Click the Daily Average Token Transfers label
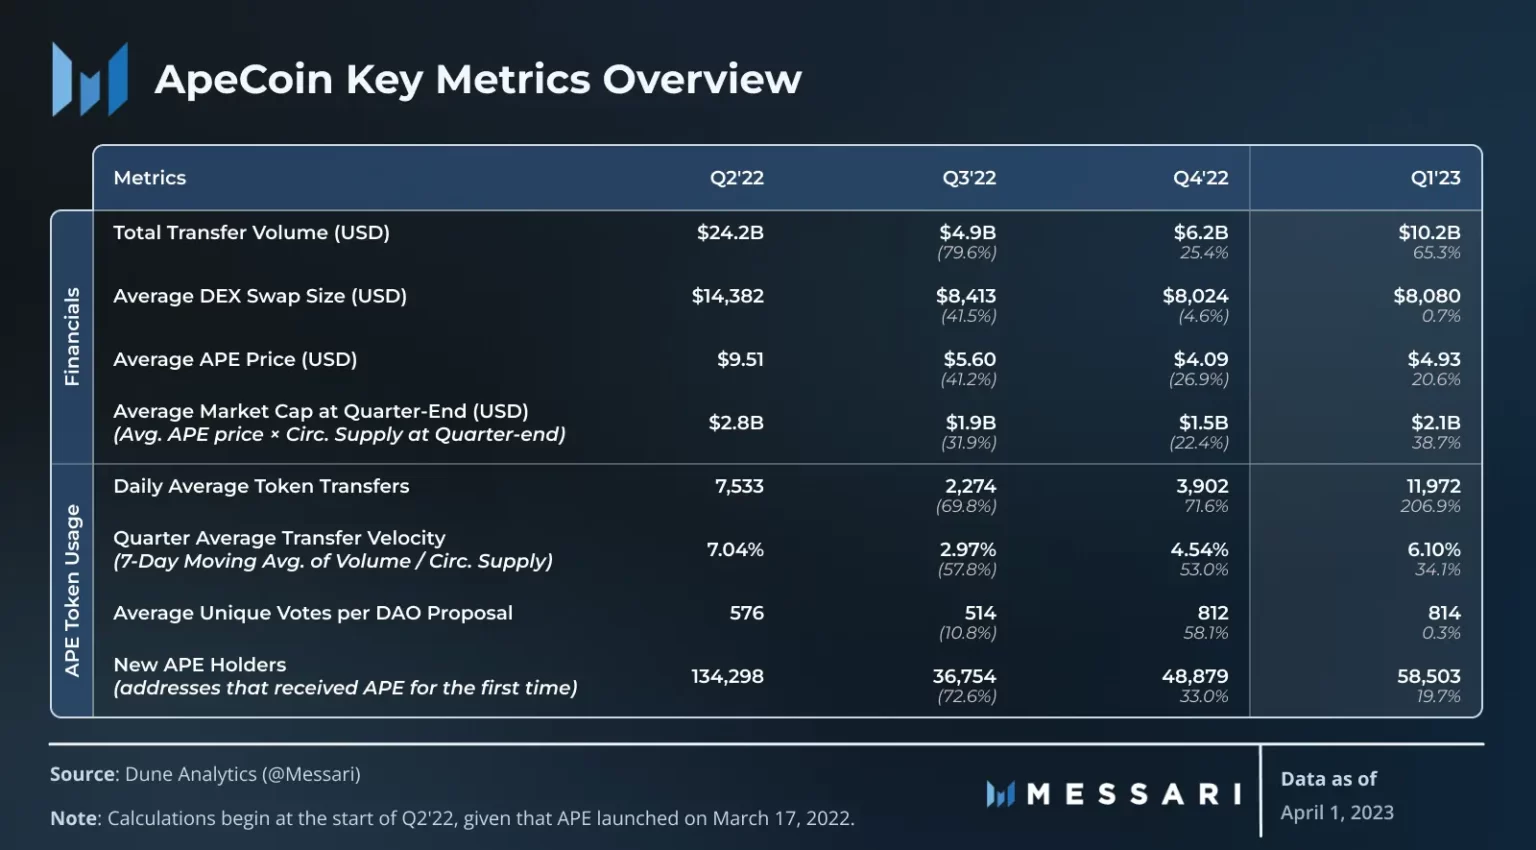 coord(261,486)
